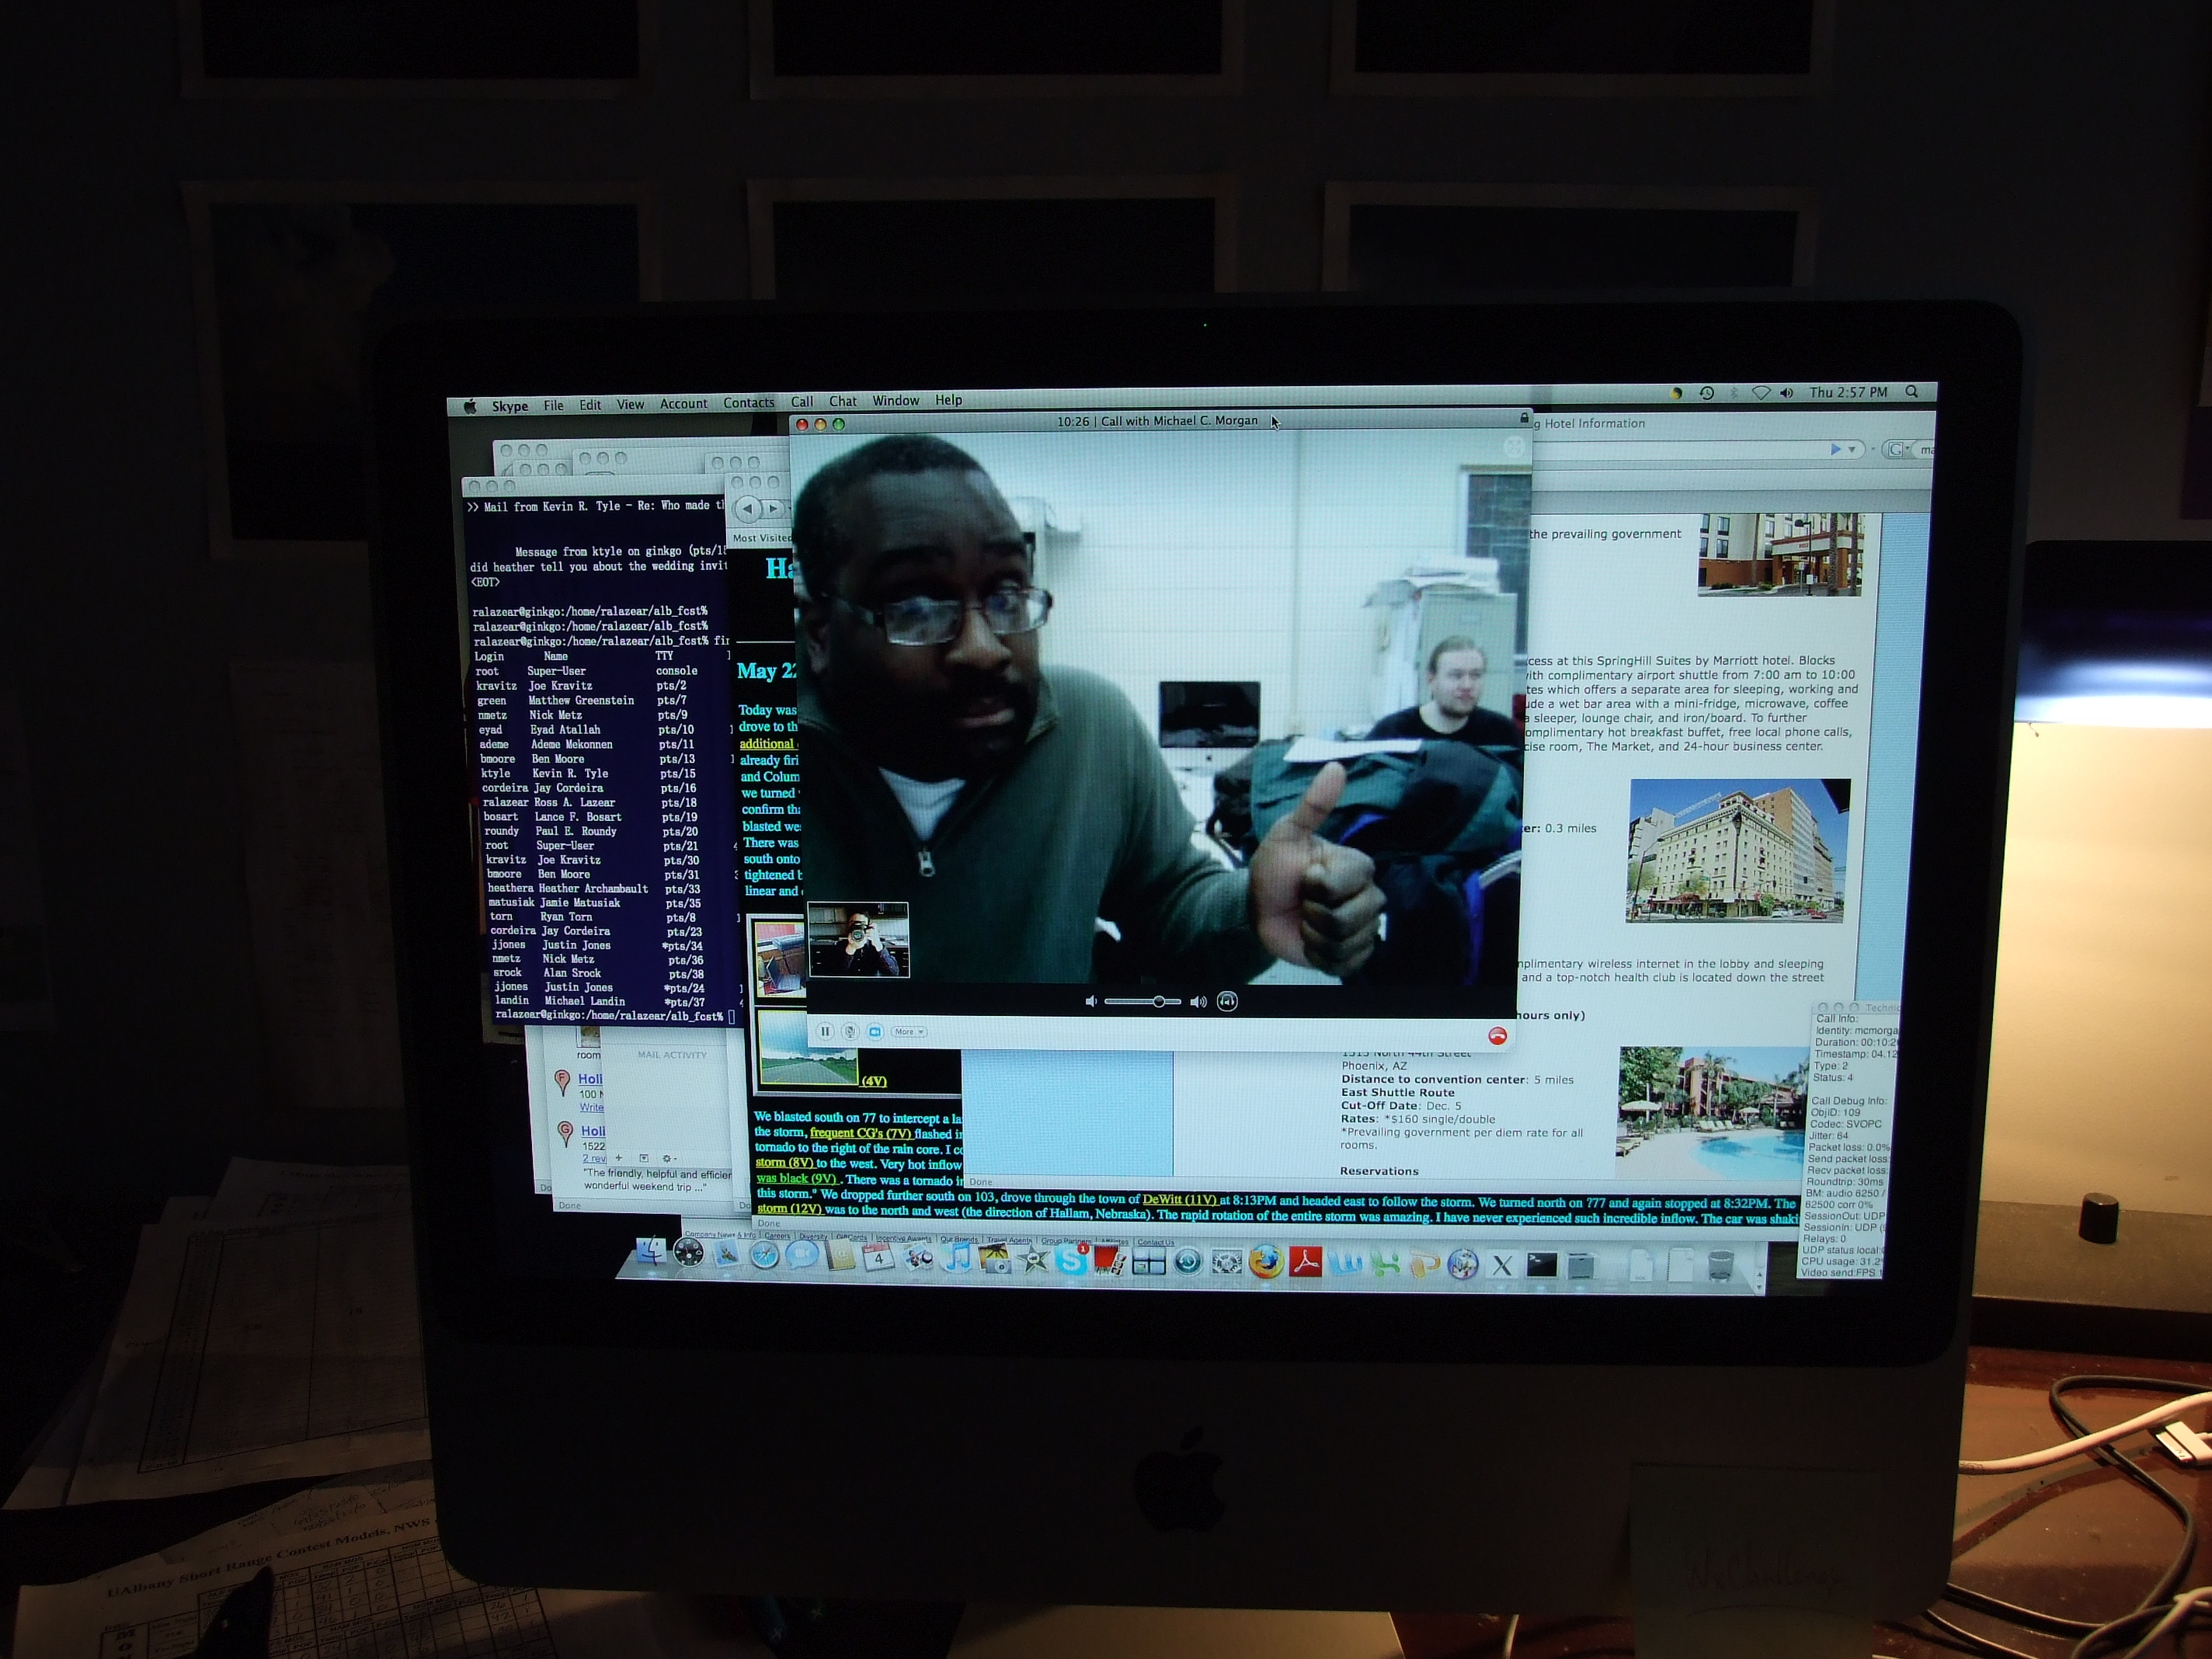Toggle the video camera button in Skype
2212x1659 pixels.
click(875, 1031)
